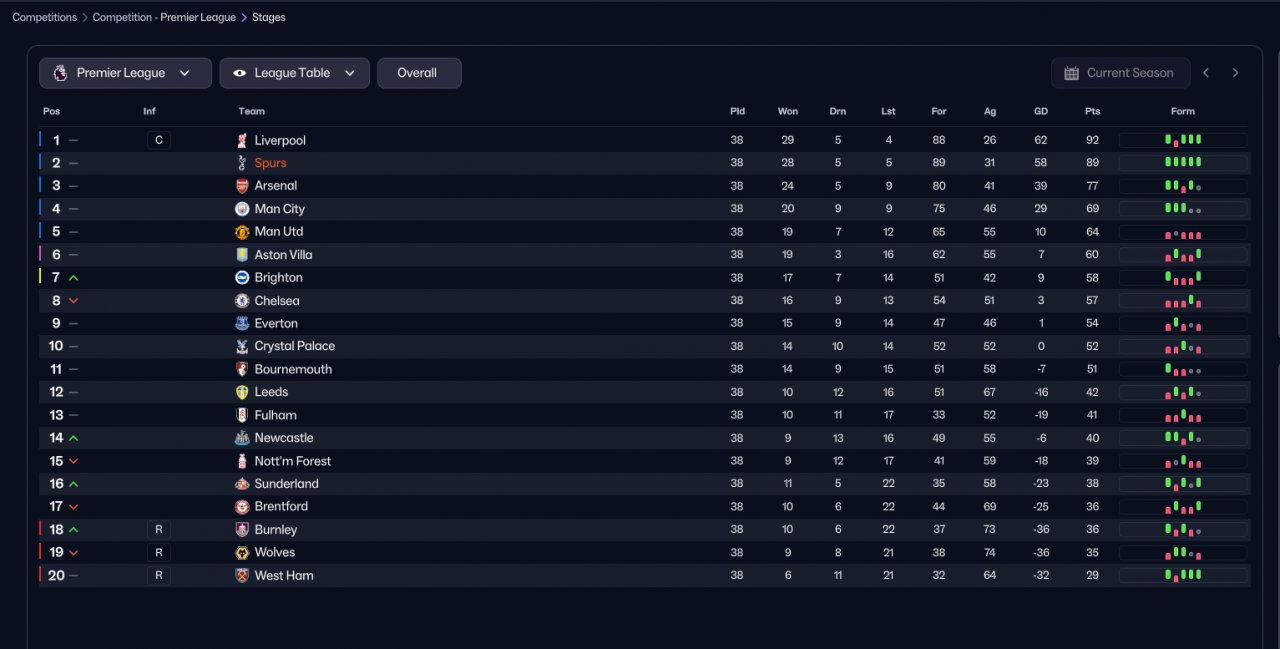
Task: Sort table by Drn column header
Action: (838, 112)
